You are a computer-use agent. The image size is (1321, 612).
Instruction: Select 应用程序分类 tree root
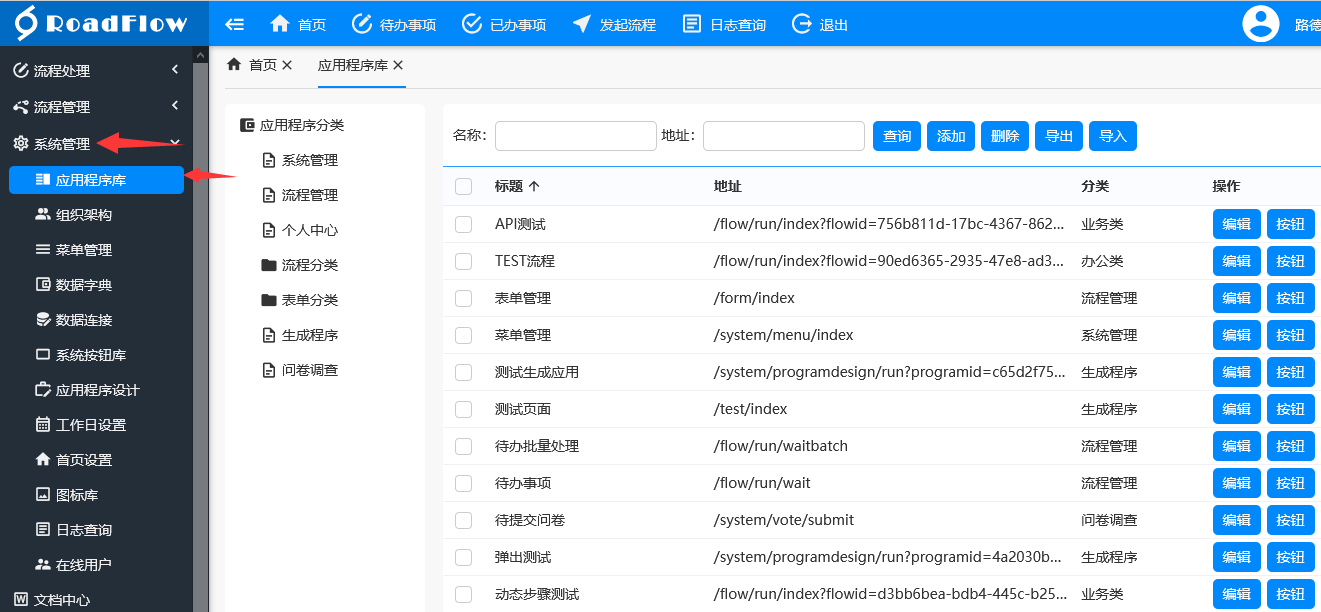[292, 125]
